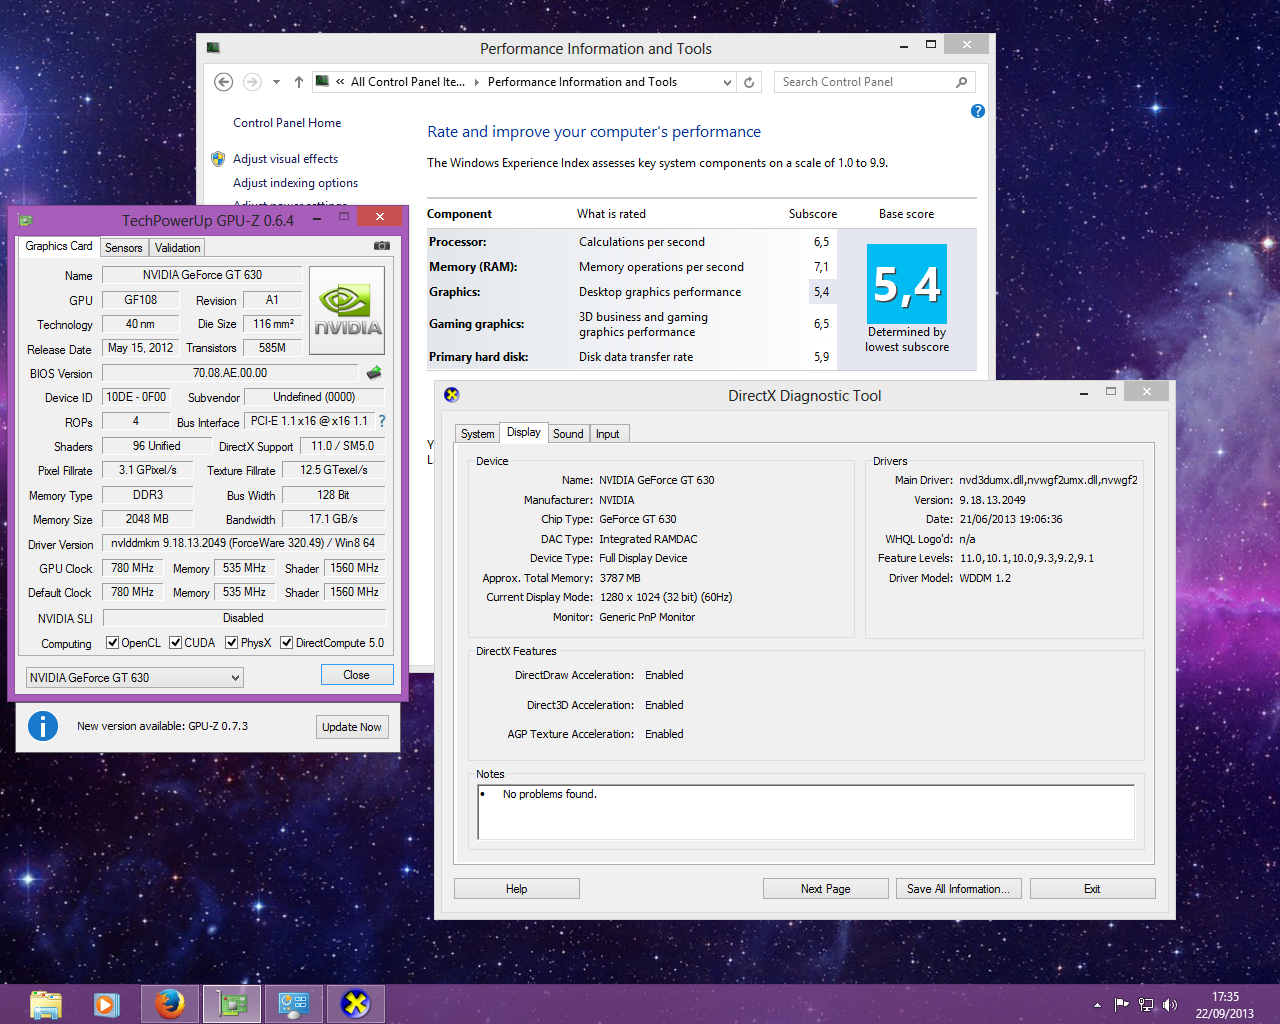Click the GPU-Z Name field value
The height and width of the screenshot is (1024, 1280).
tap(202, 275)
